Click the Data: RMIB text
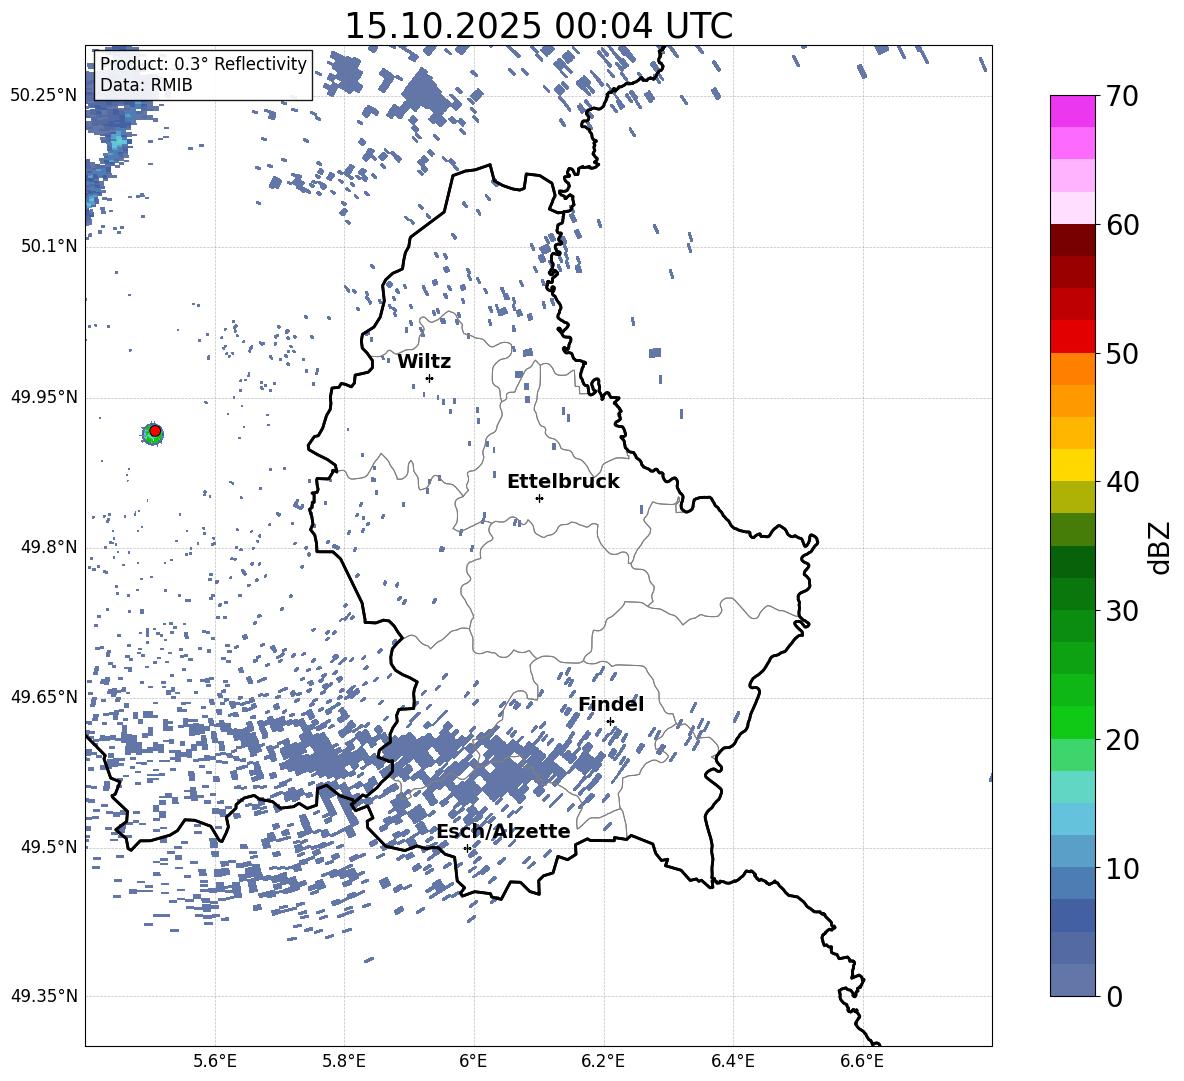Image resolution: width=1184 pixels, height=1081 pixels. point(146,85)
